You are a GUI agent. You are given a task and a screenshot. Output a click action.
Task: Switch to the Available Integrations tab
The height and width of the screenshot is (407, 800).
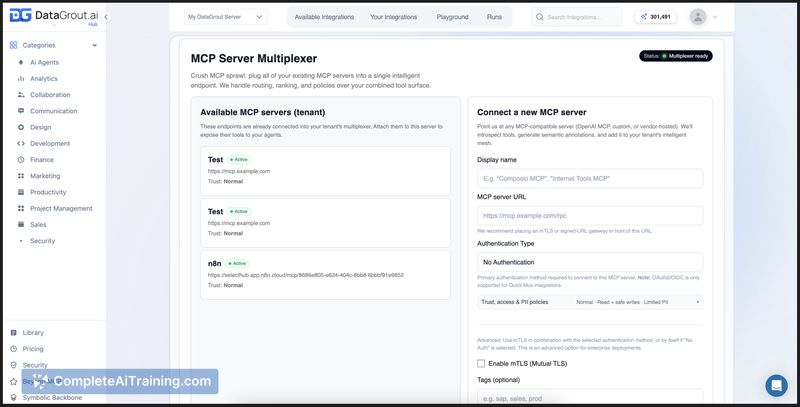click(323, 17)
